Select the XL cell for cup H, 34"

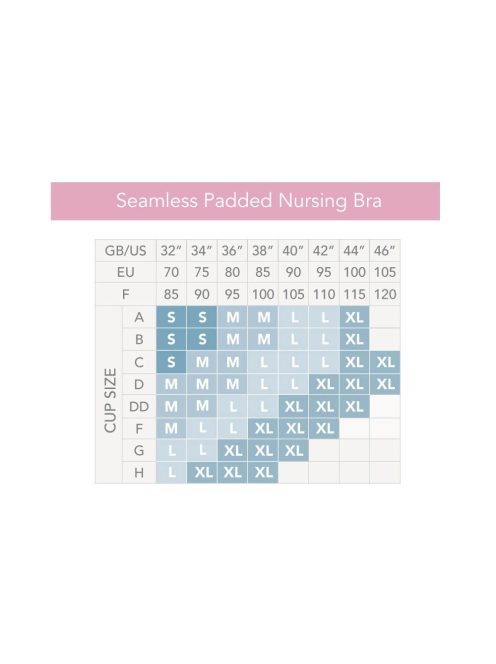coord(202,473)
